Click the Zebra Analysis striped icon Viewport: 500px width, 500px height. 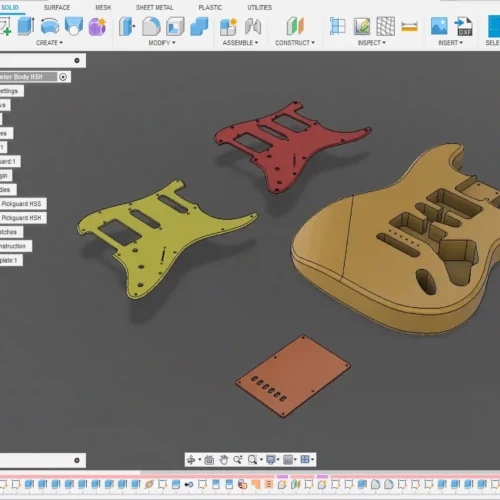click(x=386, y=26)
